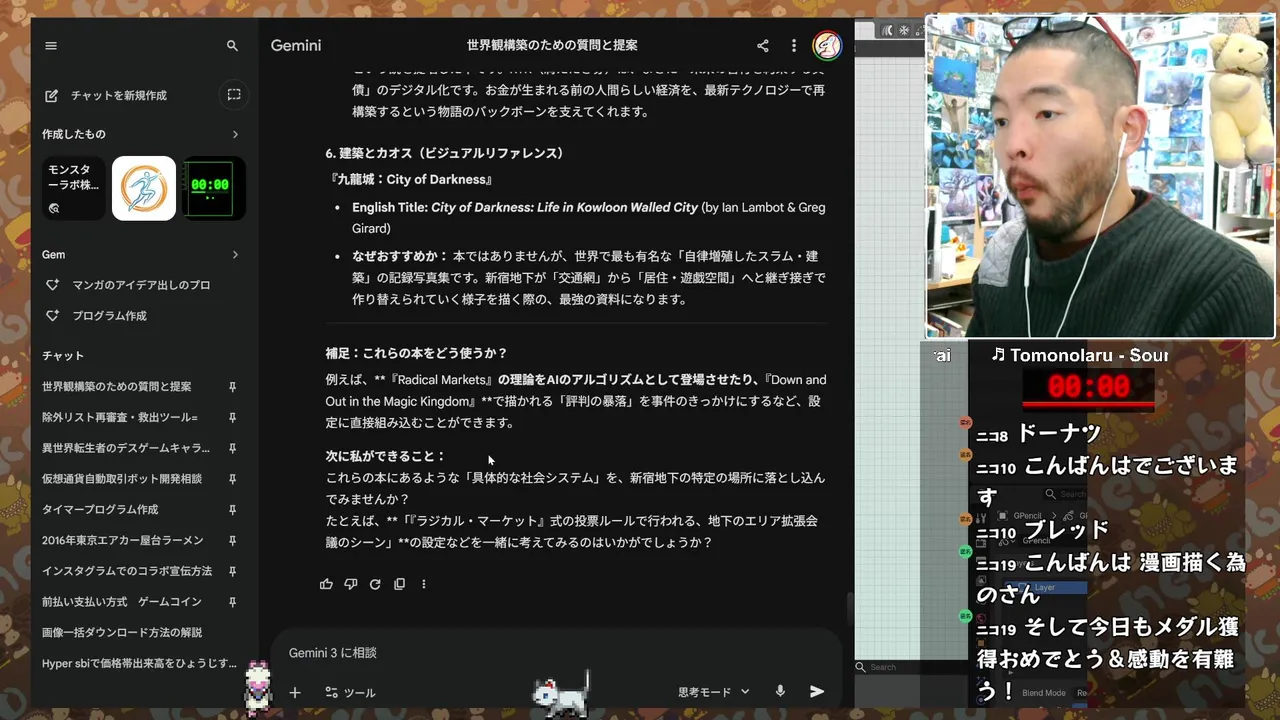Open the ツール tools menu
1280x720 pixels.
pyautogui.click(x=350, y=692)
